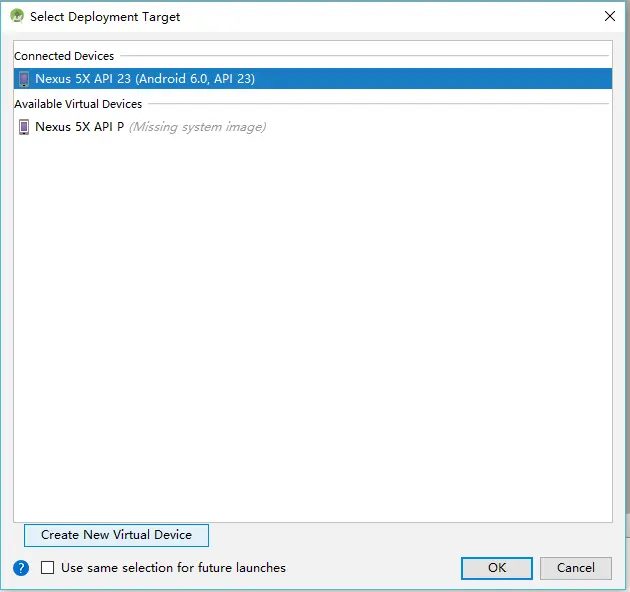
Task: Select Nexus 5X API 23 (Android 6.0, API 23)
Action: (x=313, y=79)
